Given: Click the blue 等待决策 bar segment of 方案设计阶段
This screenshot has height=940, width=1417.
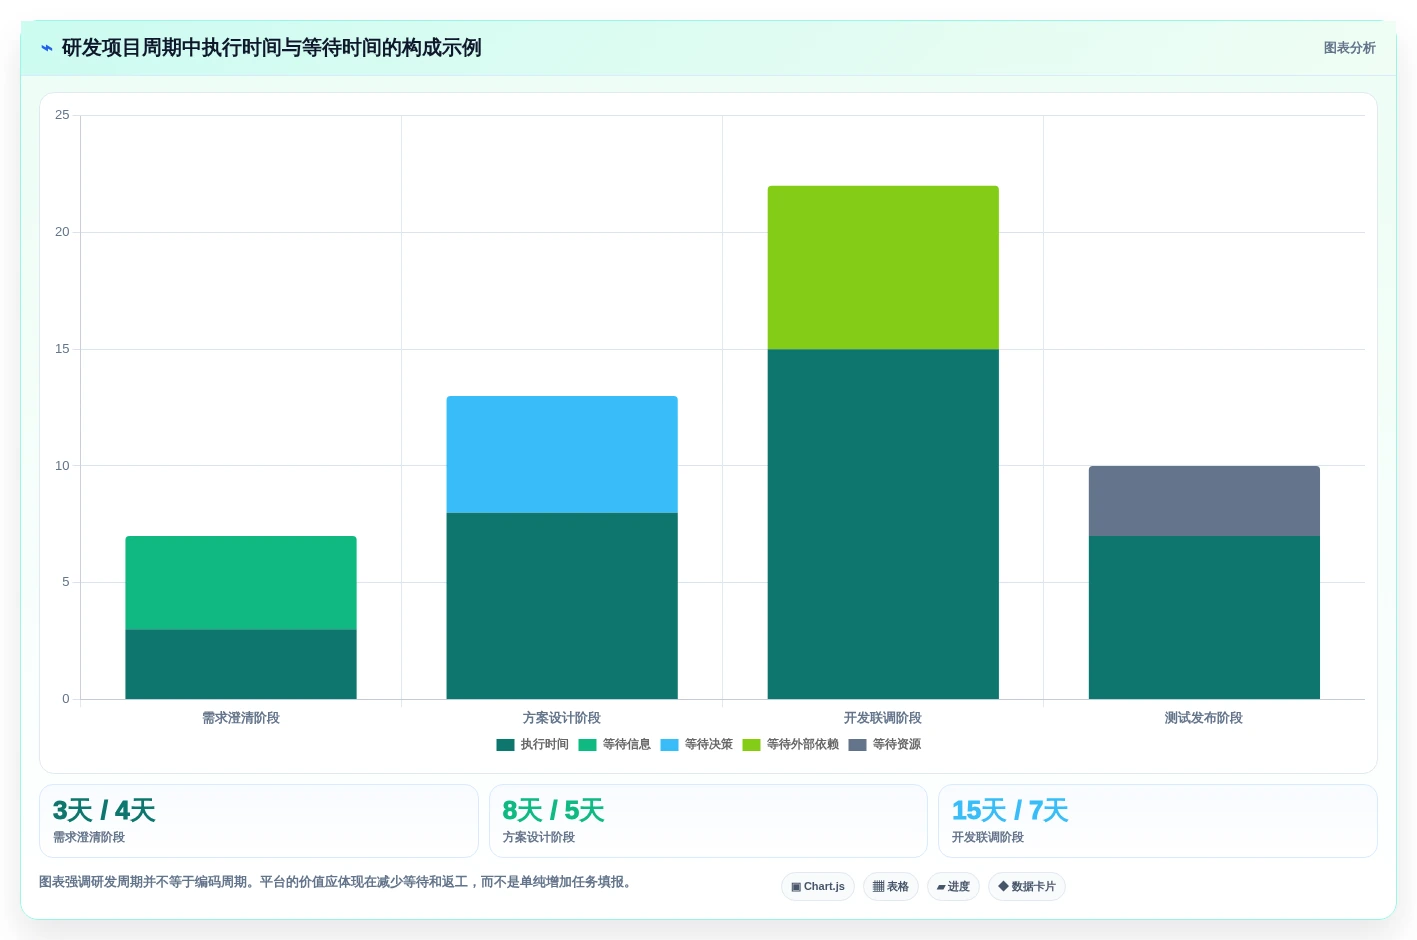Looking at the screenshot, I should pyautogui.click(x=562, y=454).
